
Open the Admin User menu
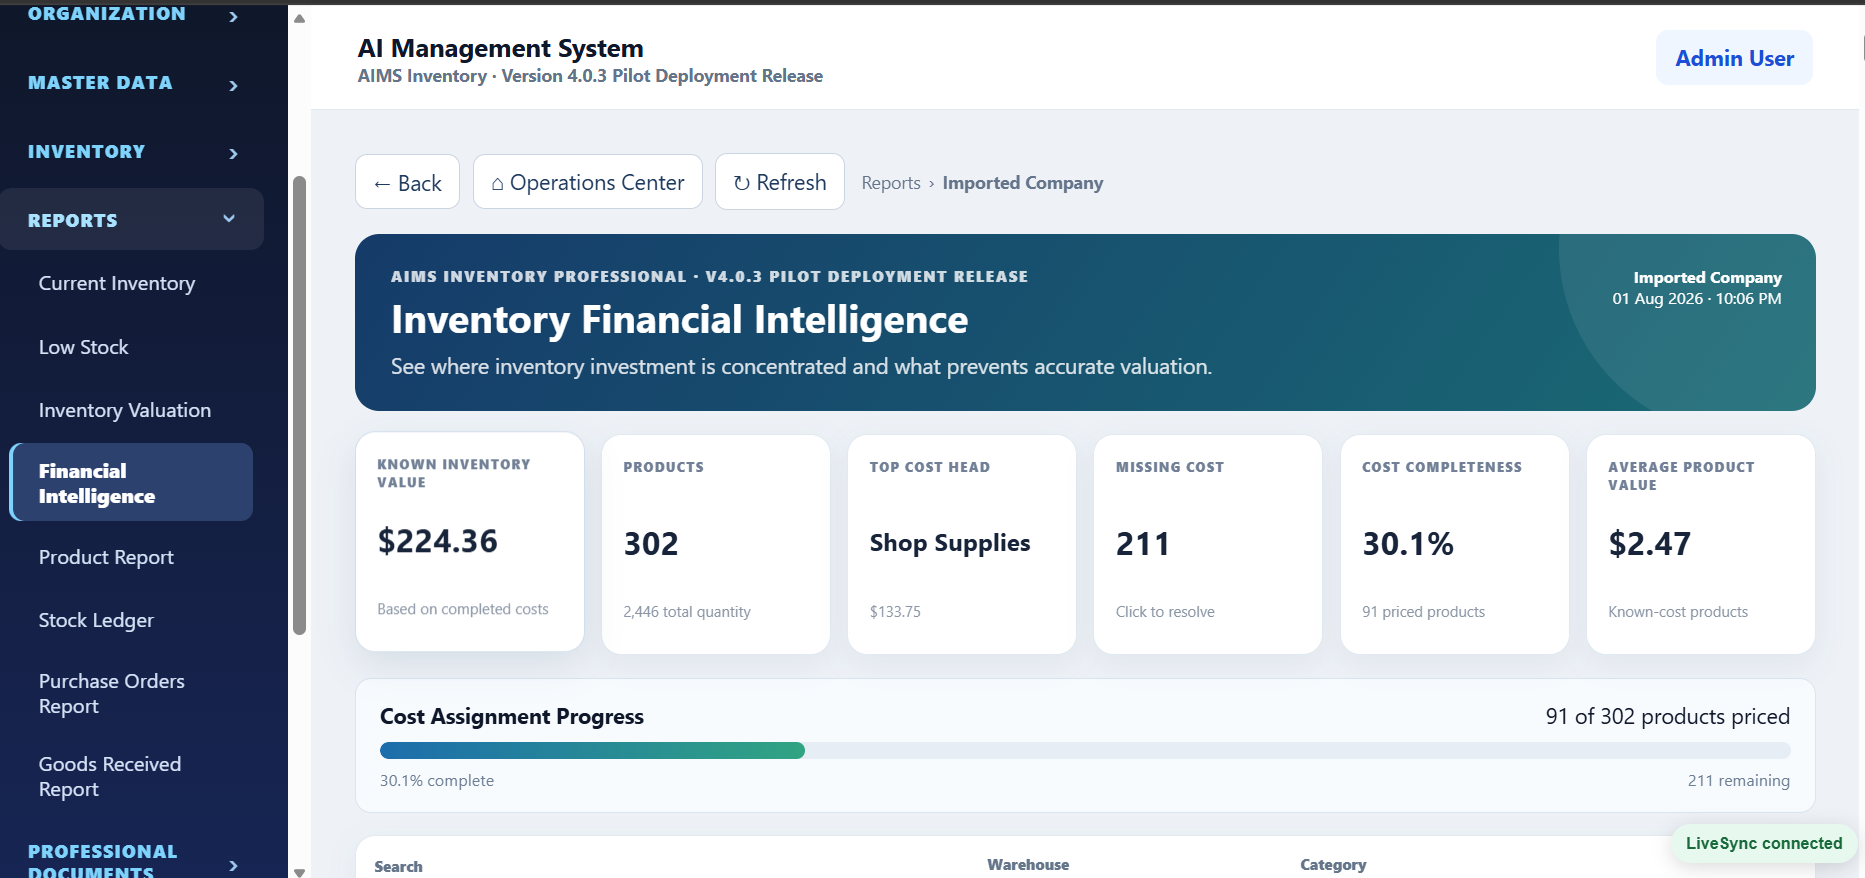pyautogui.click(x=1734, y=58)
